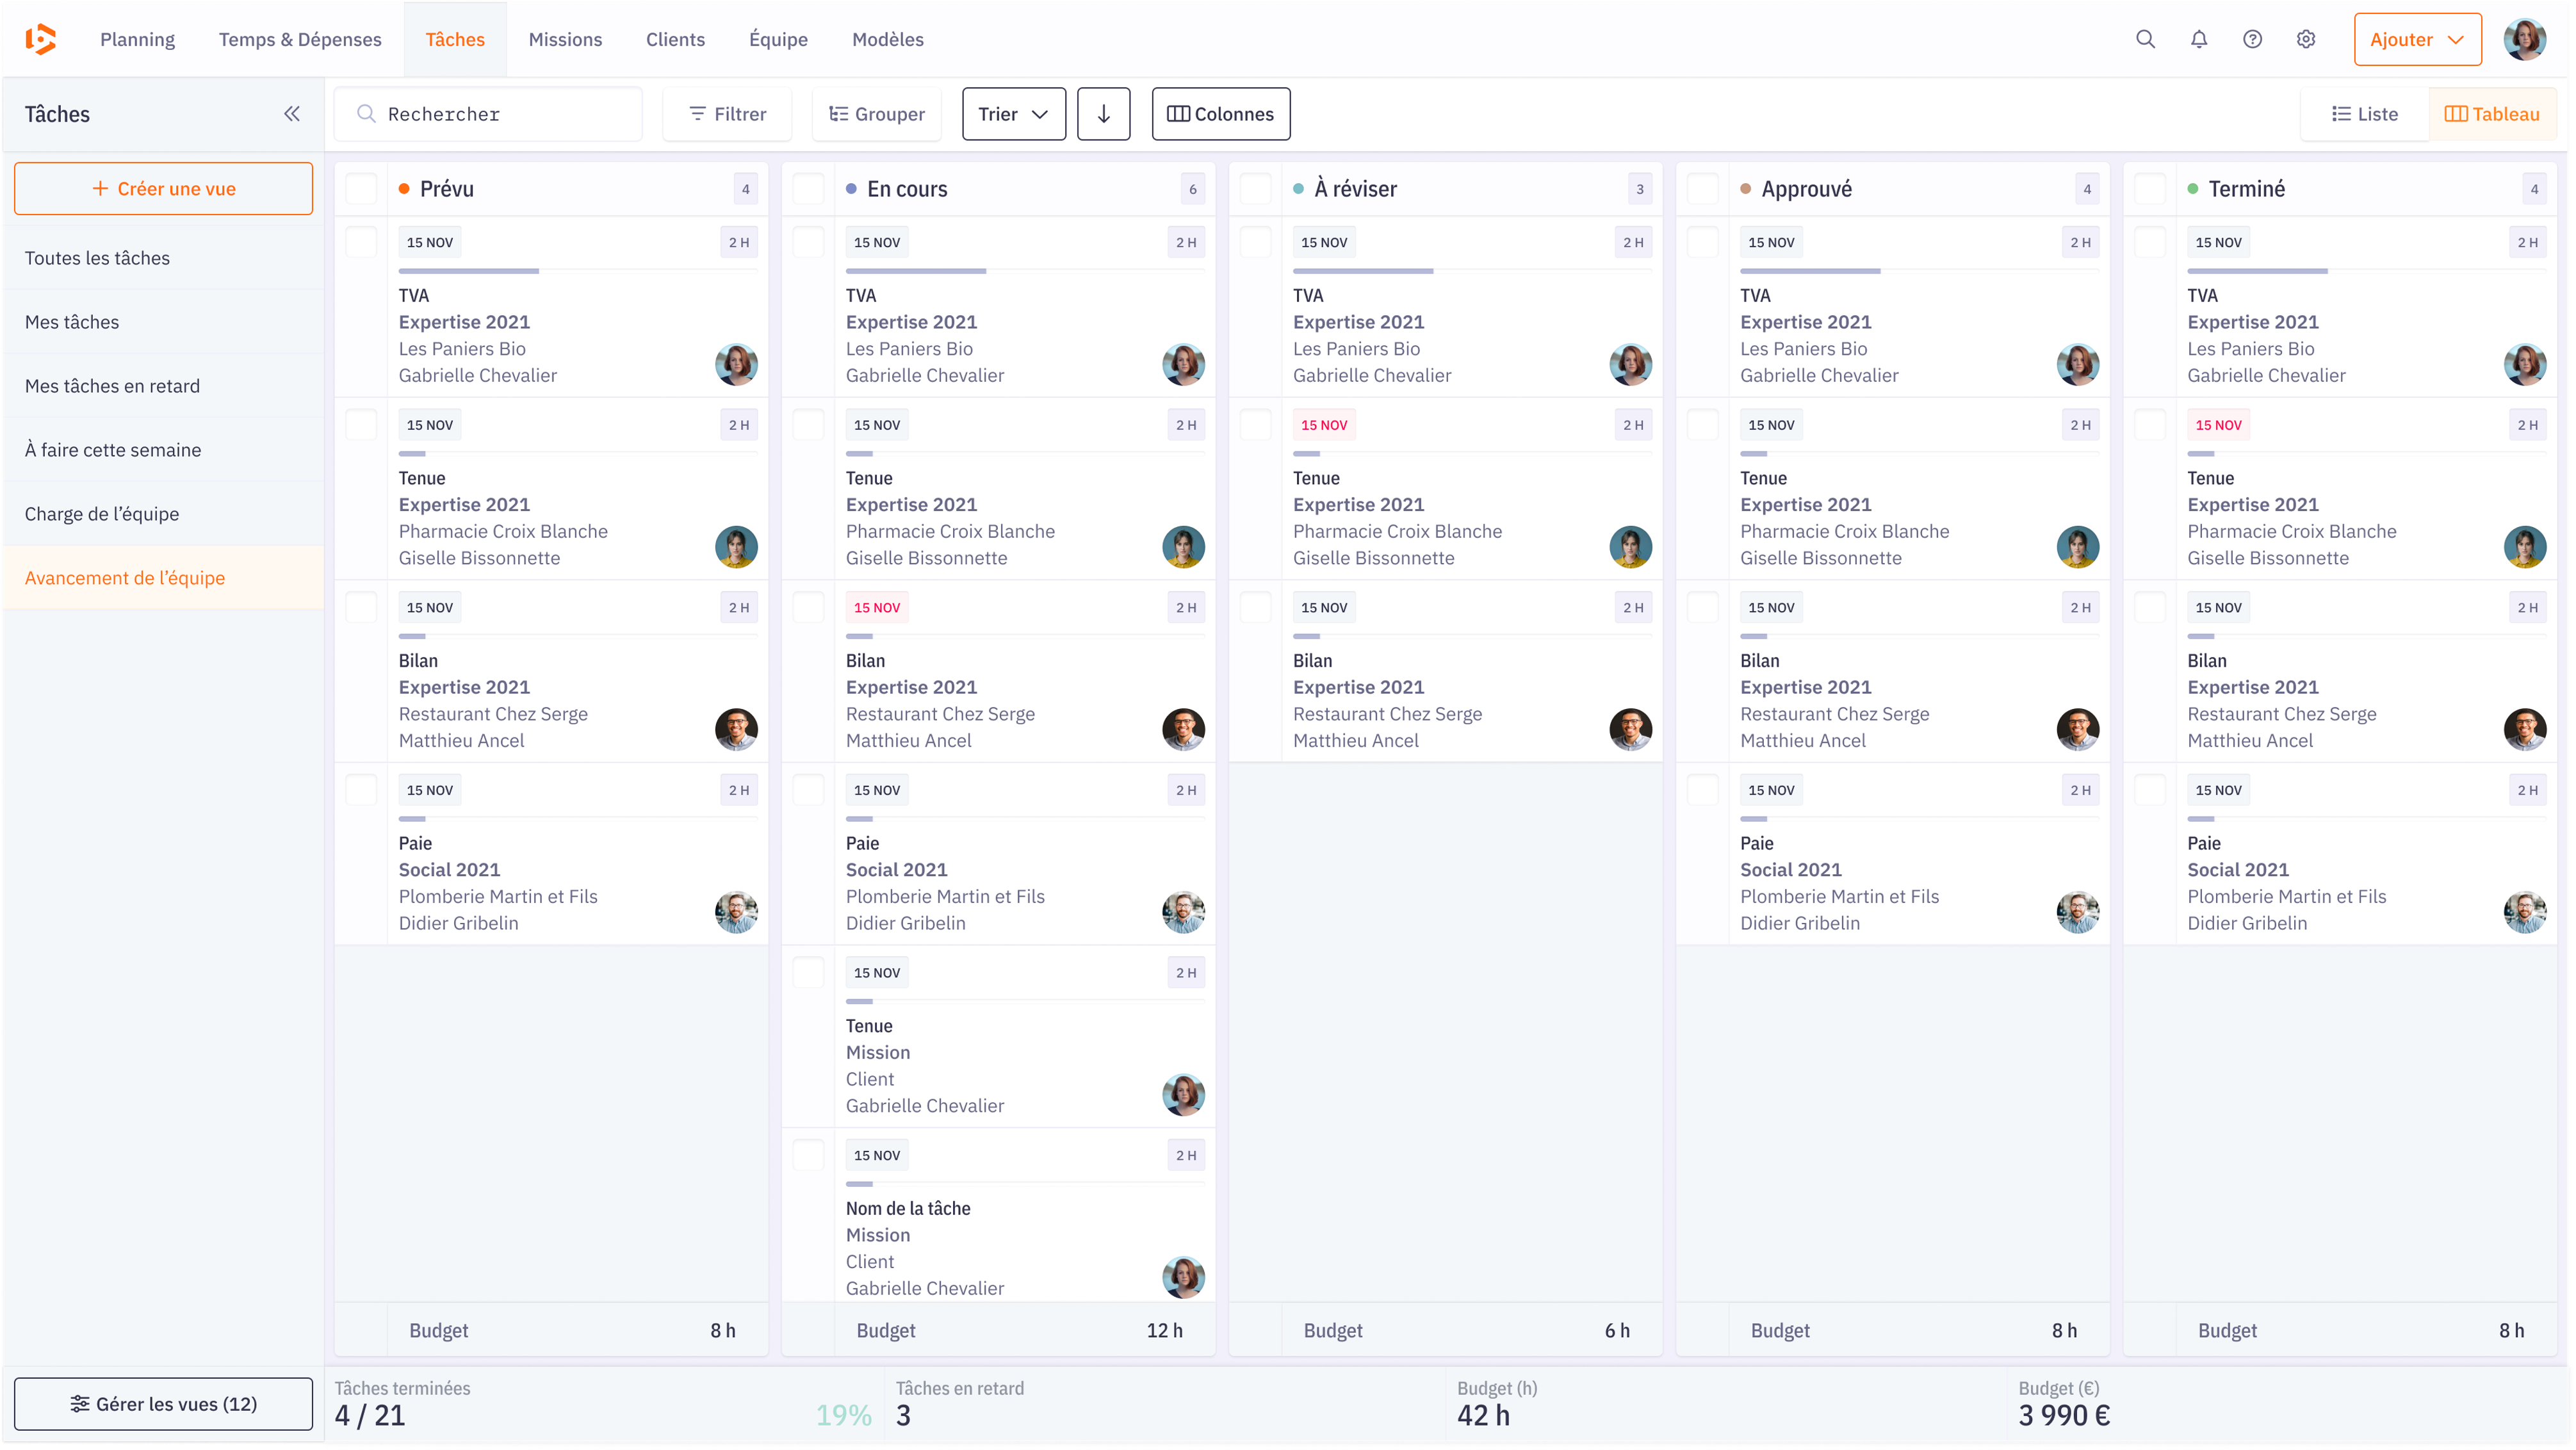
Task: Check the Terminé Paie card checkbox
Action: [2149, 790]
